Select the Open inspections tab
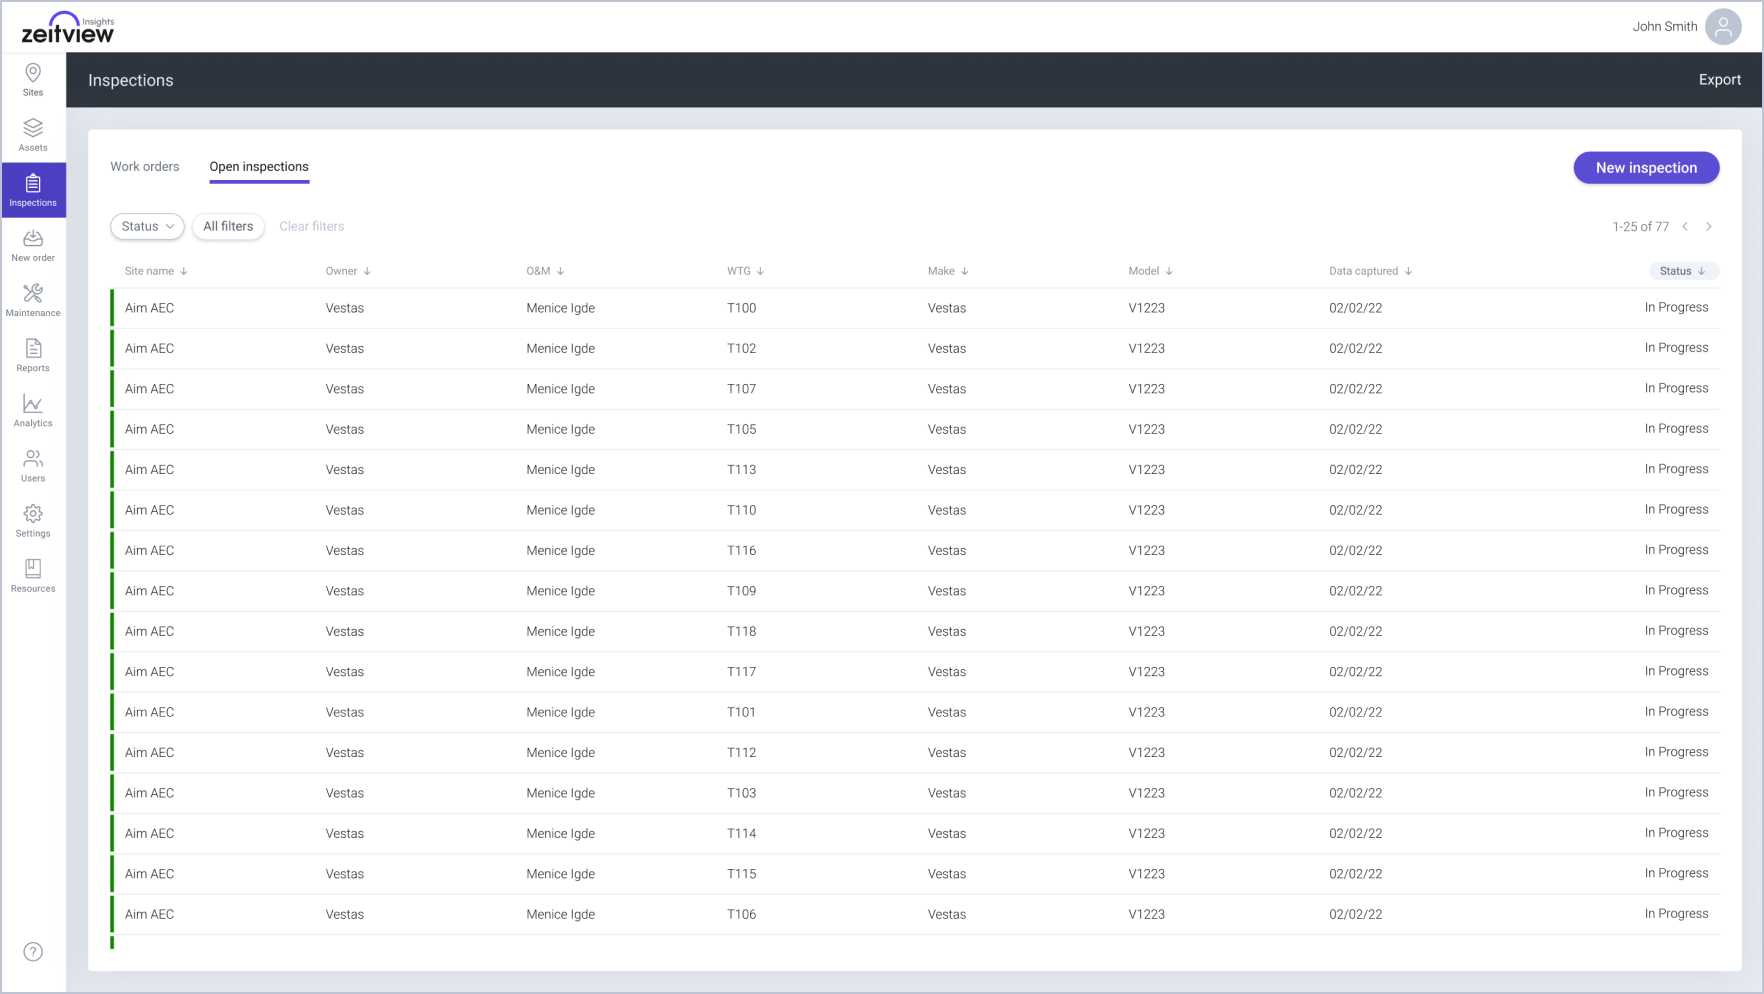This screenshot has height=994, width=1764. click(259, 167)
